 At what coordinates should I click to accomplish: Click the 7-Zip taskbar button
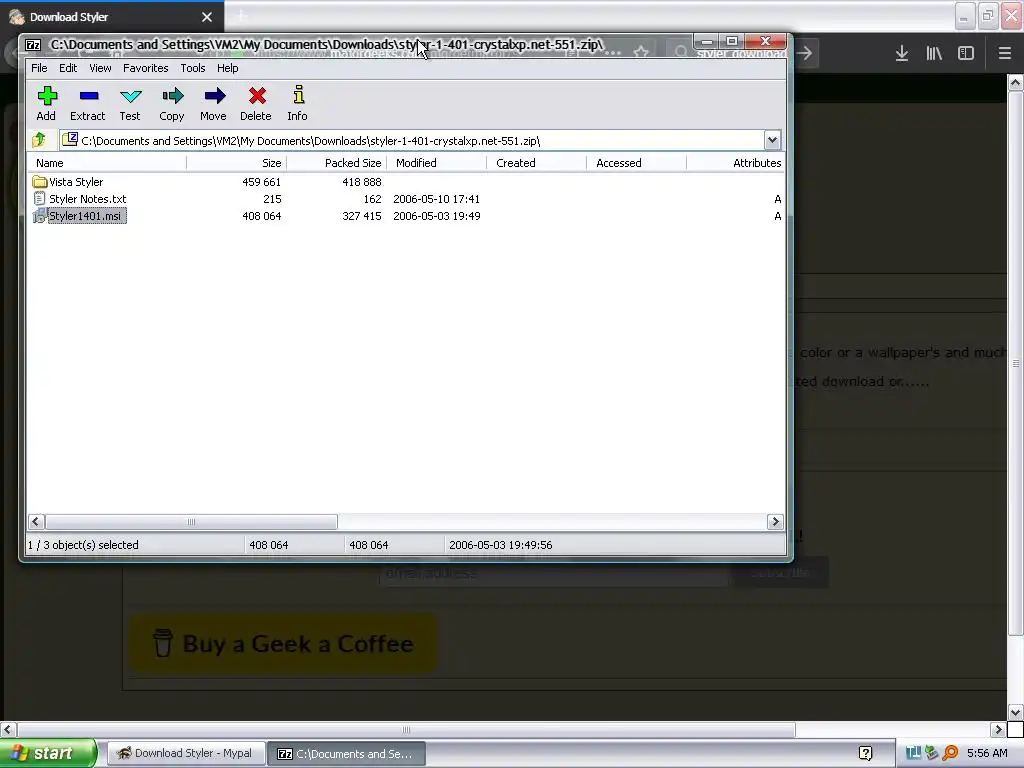click(x=347, y=754)
